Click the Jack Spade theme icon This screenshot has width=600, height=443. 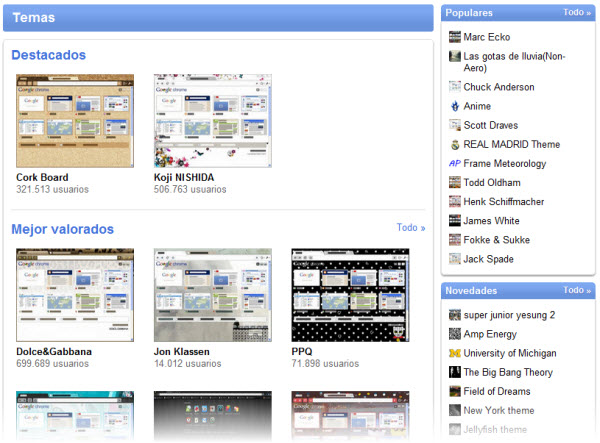(455, 259)
